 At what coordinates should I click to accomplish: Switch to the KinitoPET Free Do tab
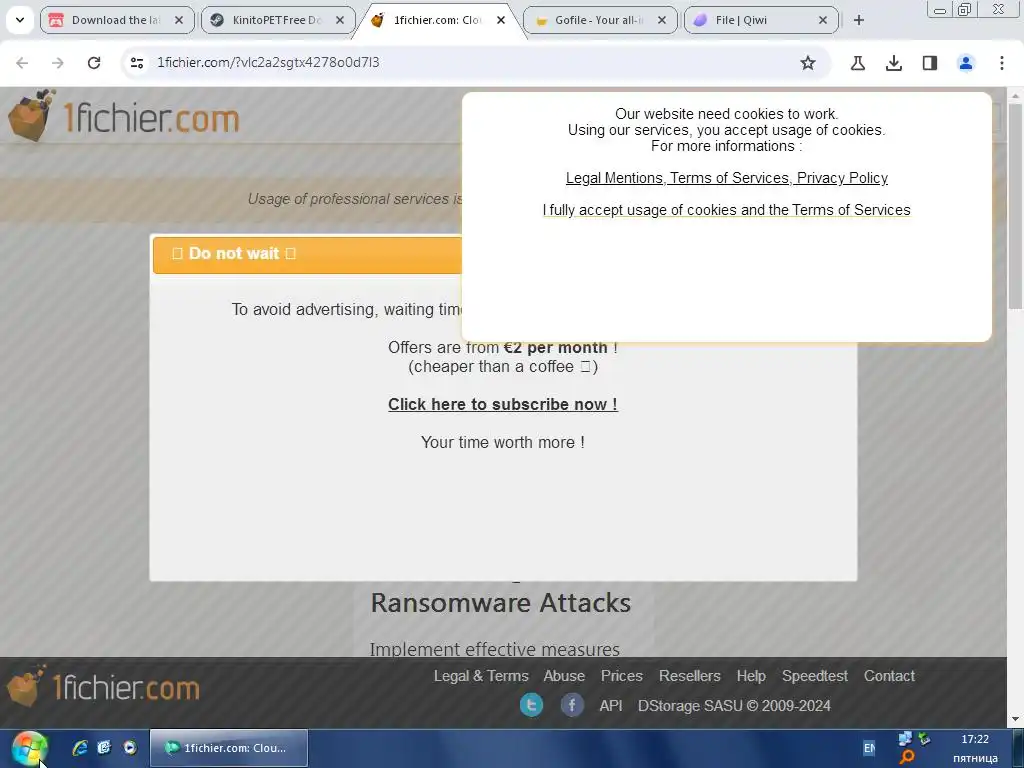click(x=278, y=20)
